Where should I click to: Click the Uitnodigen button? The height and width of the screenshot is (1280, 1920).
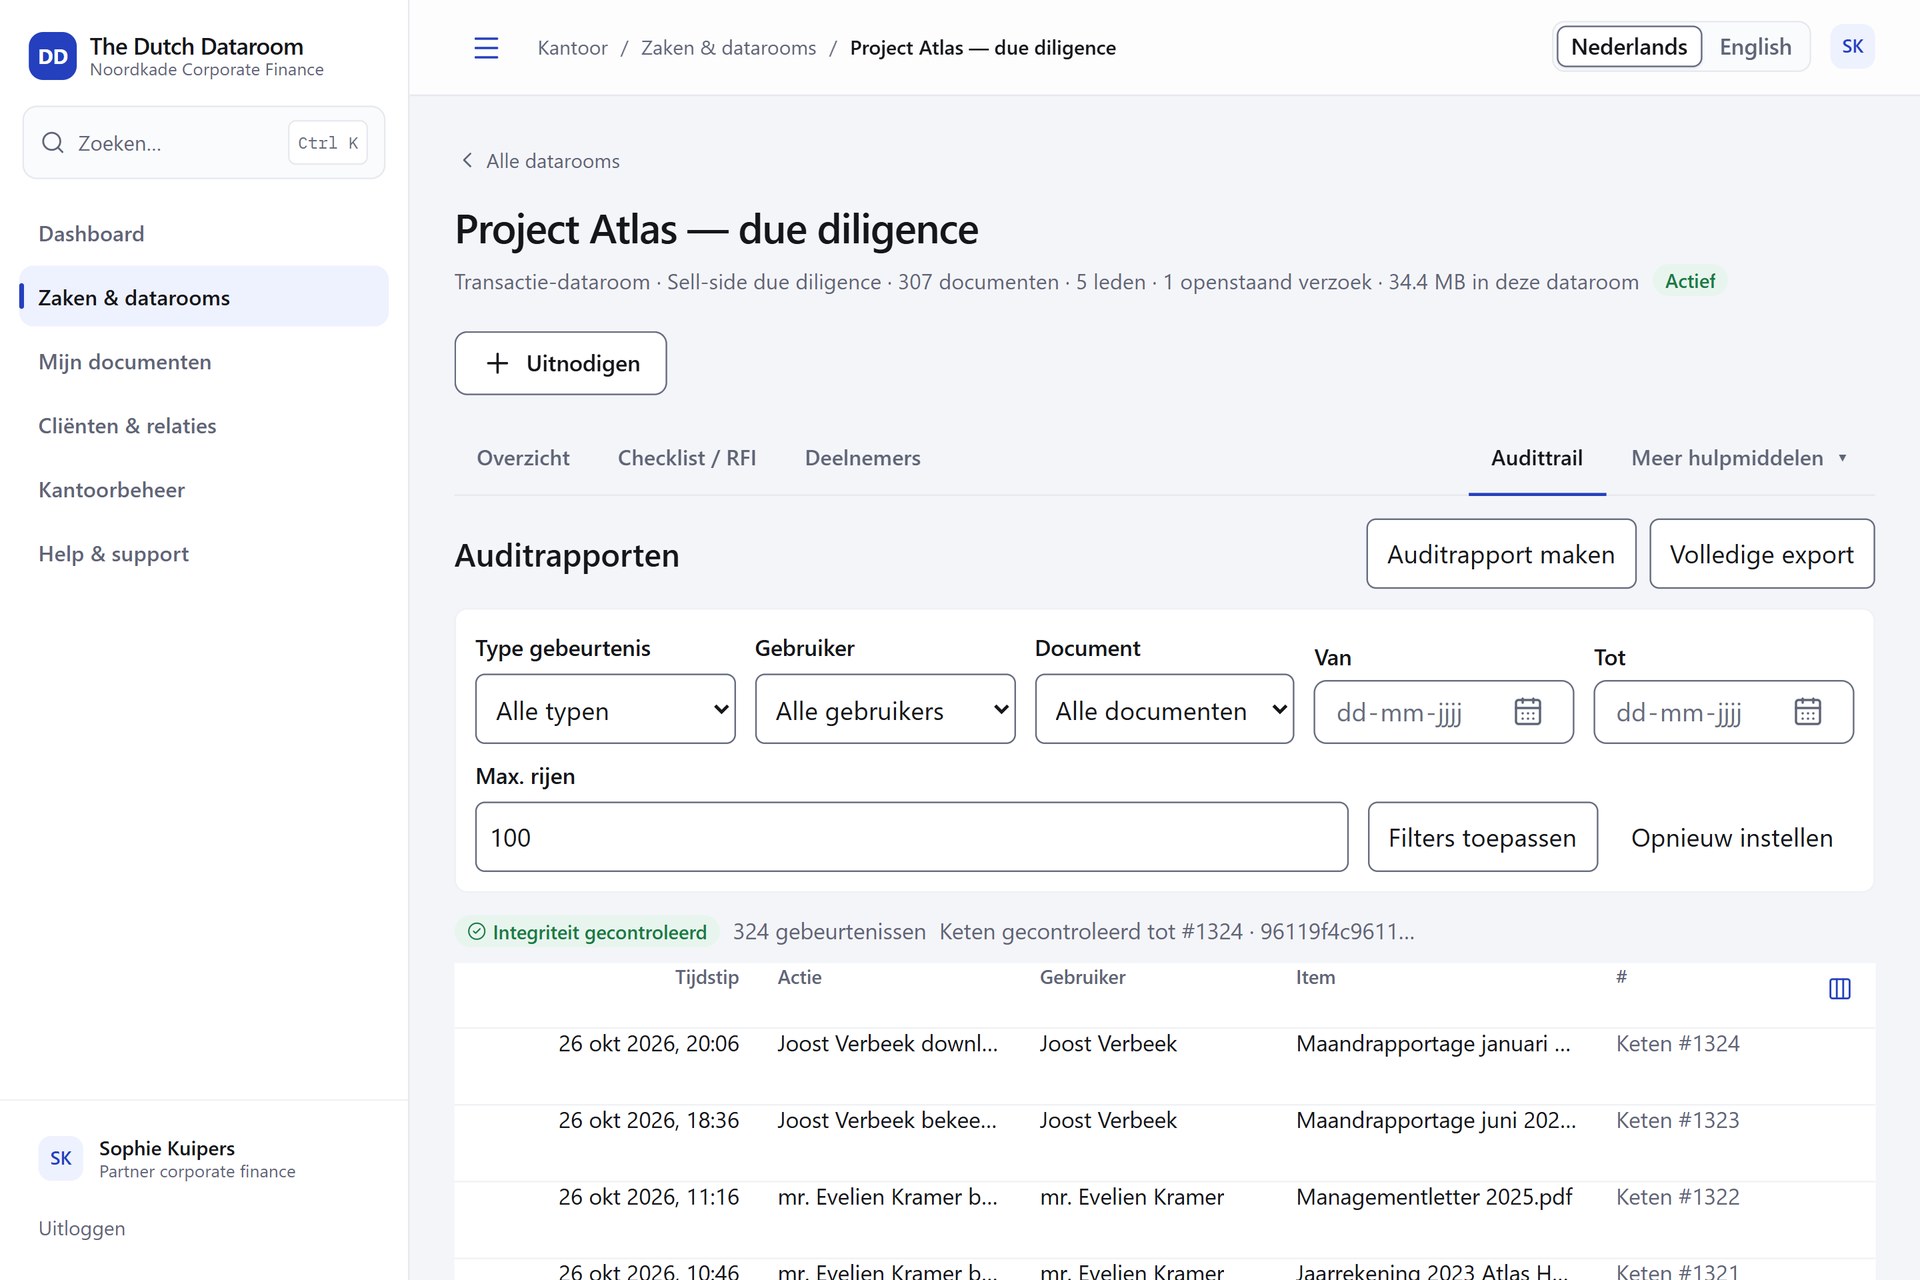tap(560, 363)
